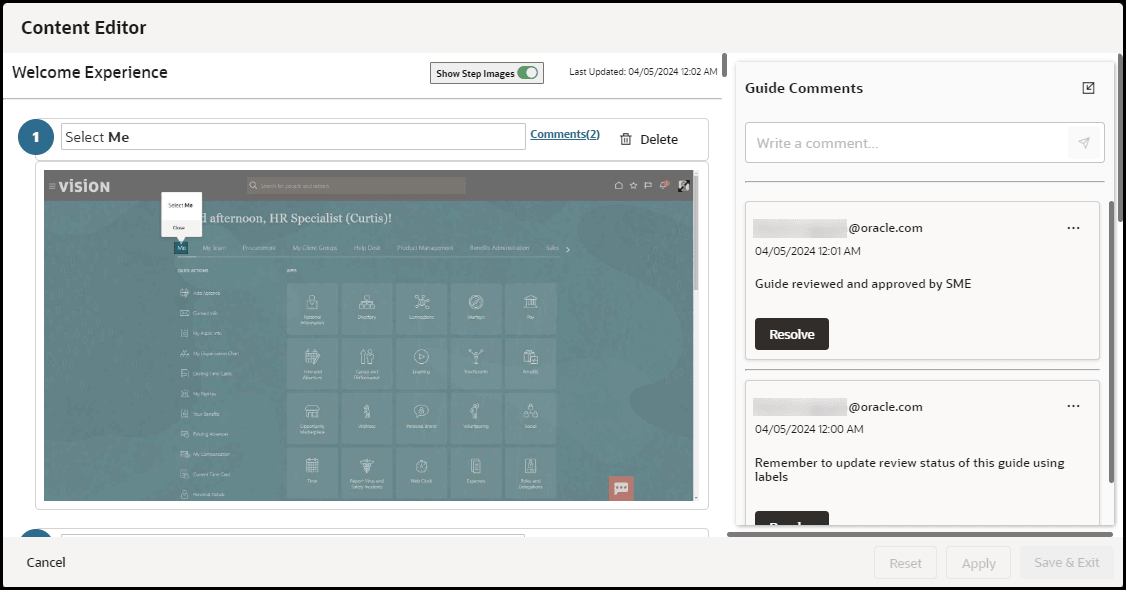Click the Volunteering app tile icon
Image resolution: width=1126 pixels, height=590 pixels.
(x=476, y=411)
